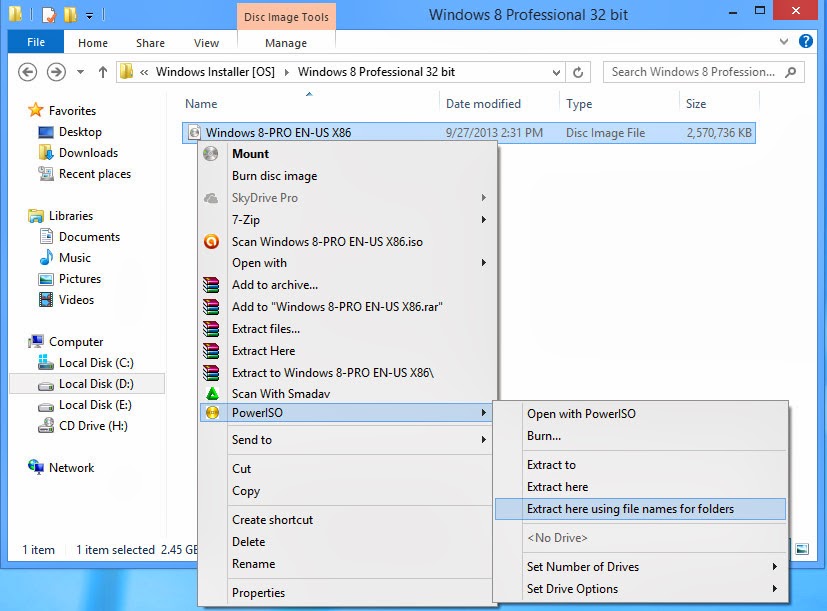This screenshot has height=611, width=827.
Task: Click the Music note icon under Libraries
Action: tap(46, 257)
